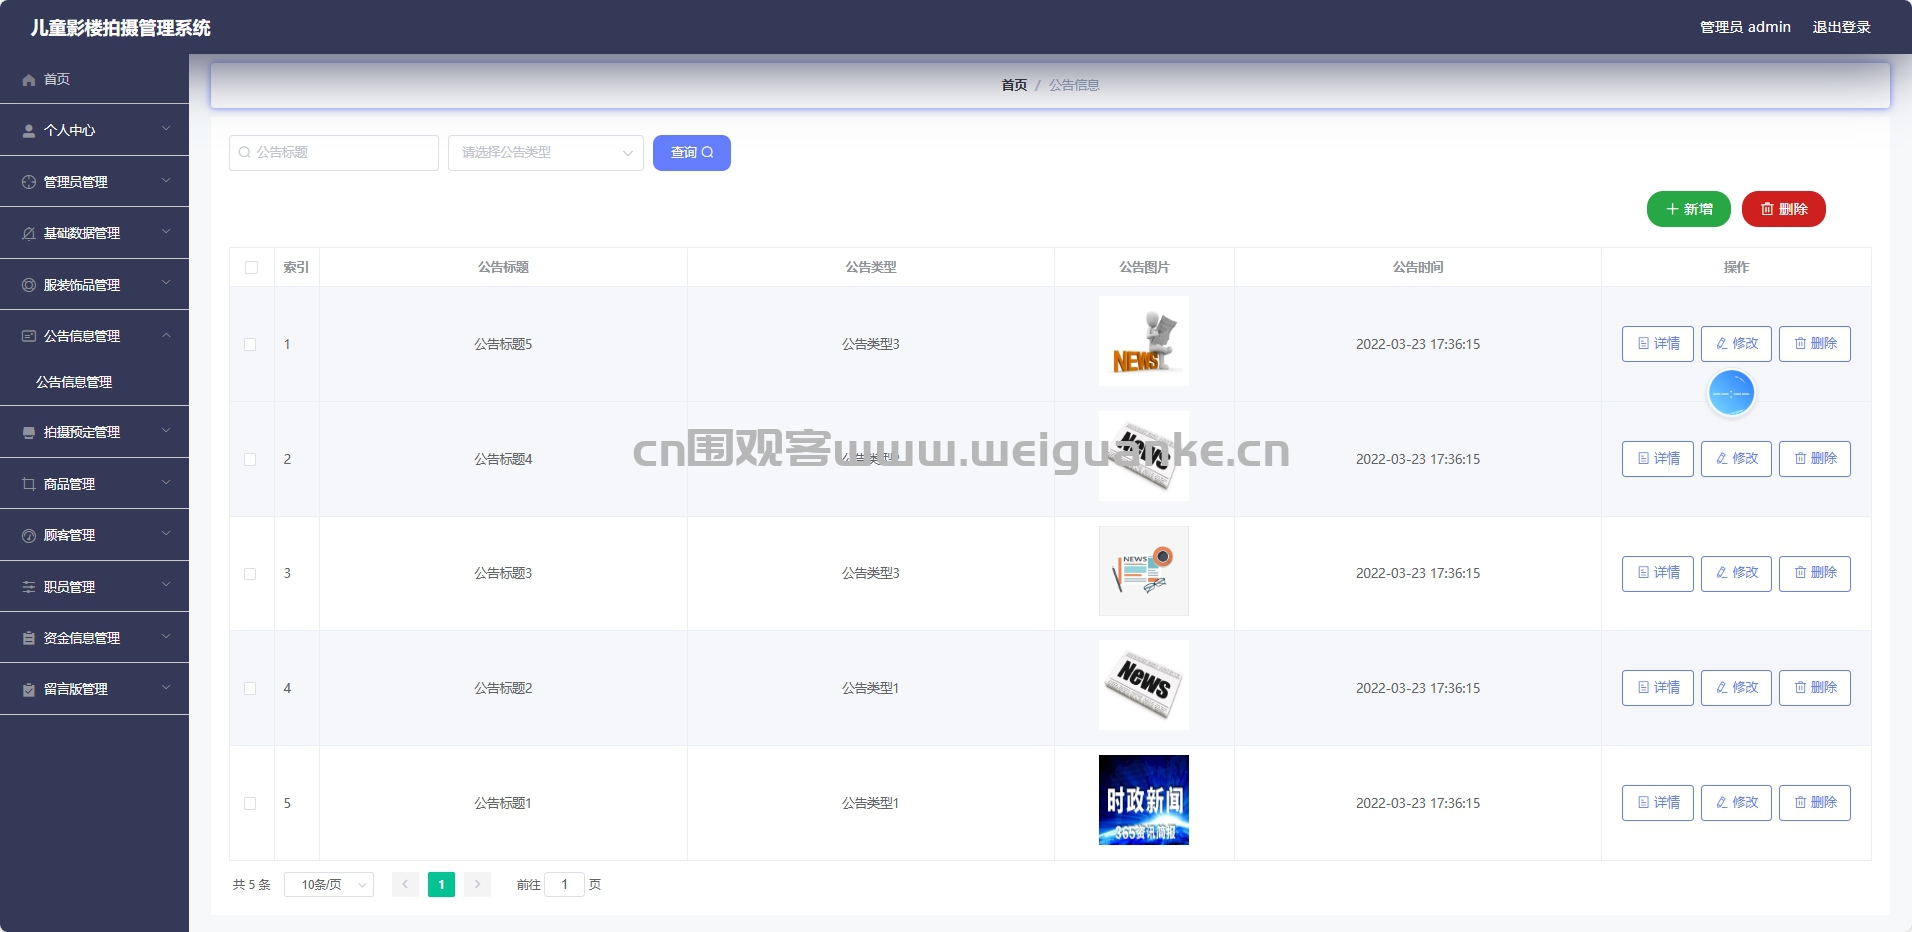
Task: Select page 1 in pagination
Action: [441, 884]
